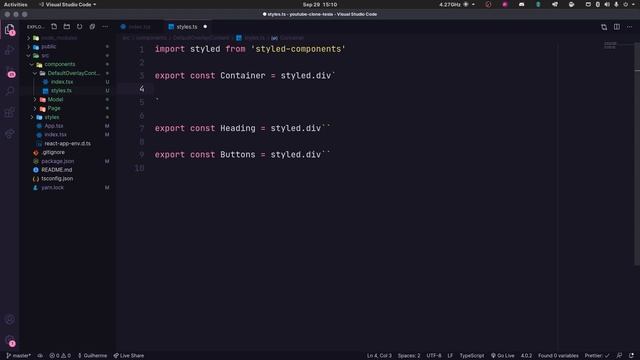The image size is (640, 360).
Task: Collapse all folders in Explorer
Action: 92,27
